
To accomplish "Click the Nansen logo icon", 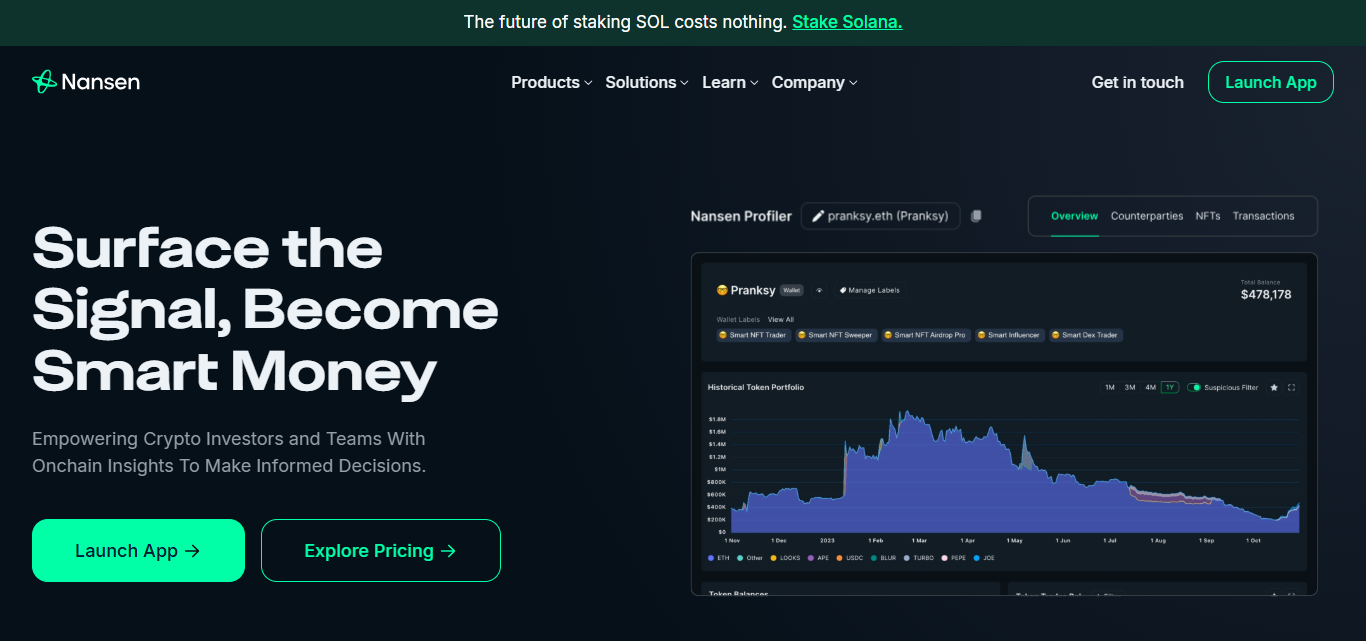I will pyautogui.click(x=44, y=82).
